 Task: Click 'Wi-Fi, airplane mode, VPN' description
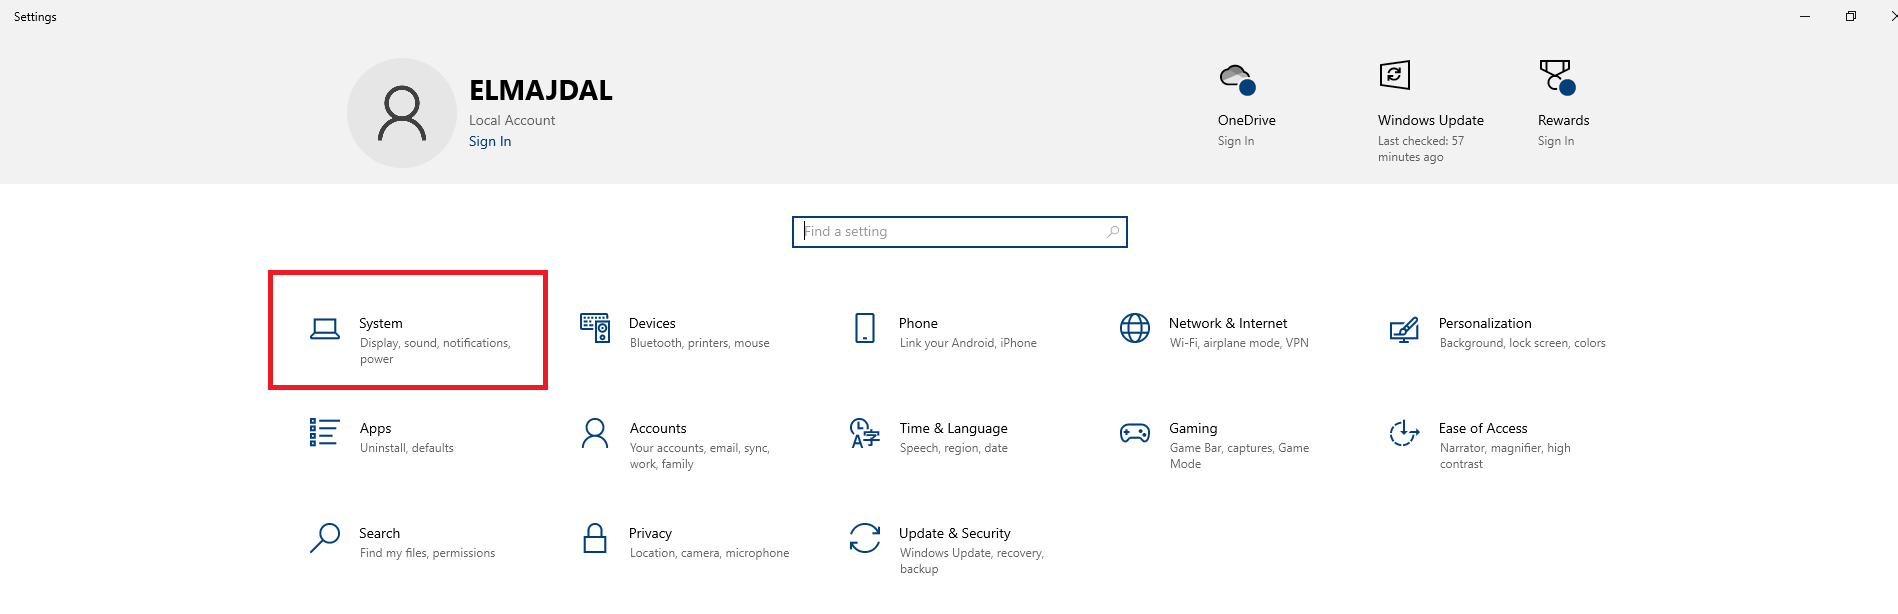pyautogui.click(x=1239, y=343)
